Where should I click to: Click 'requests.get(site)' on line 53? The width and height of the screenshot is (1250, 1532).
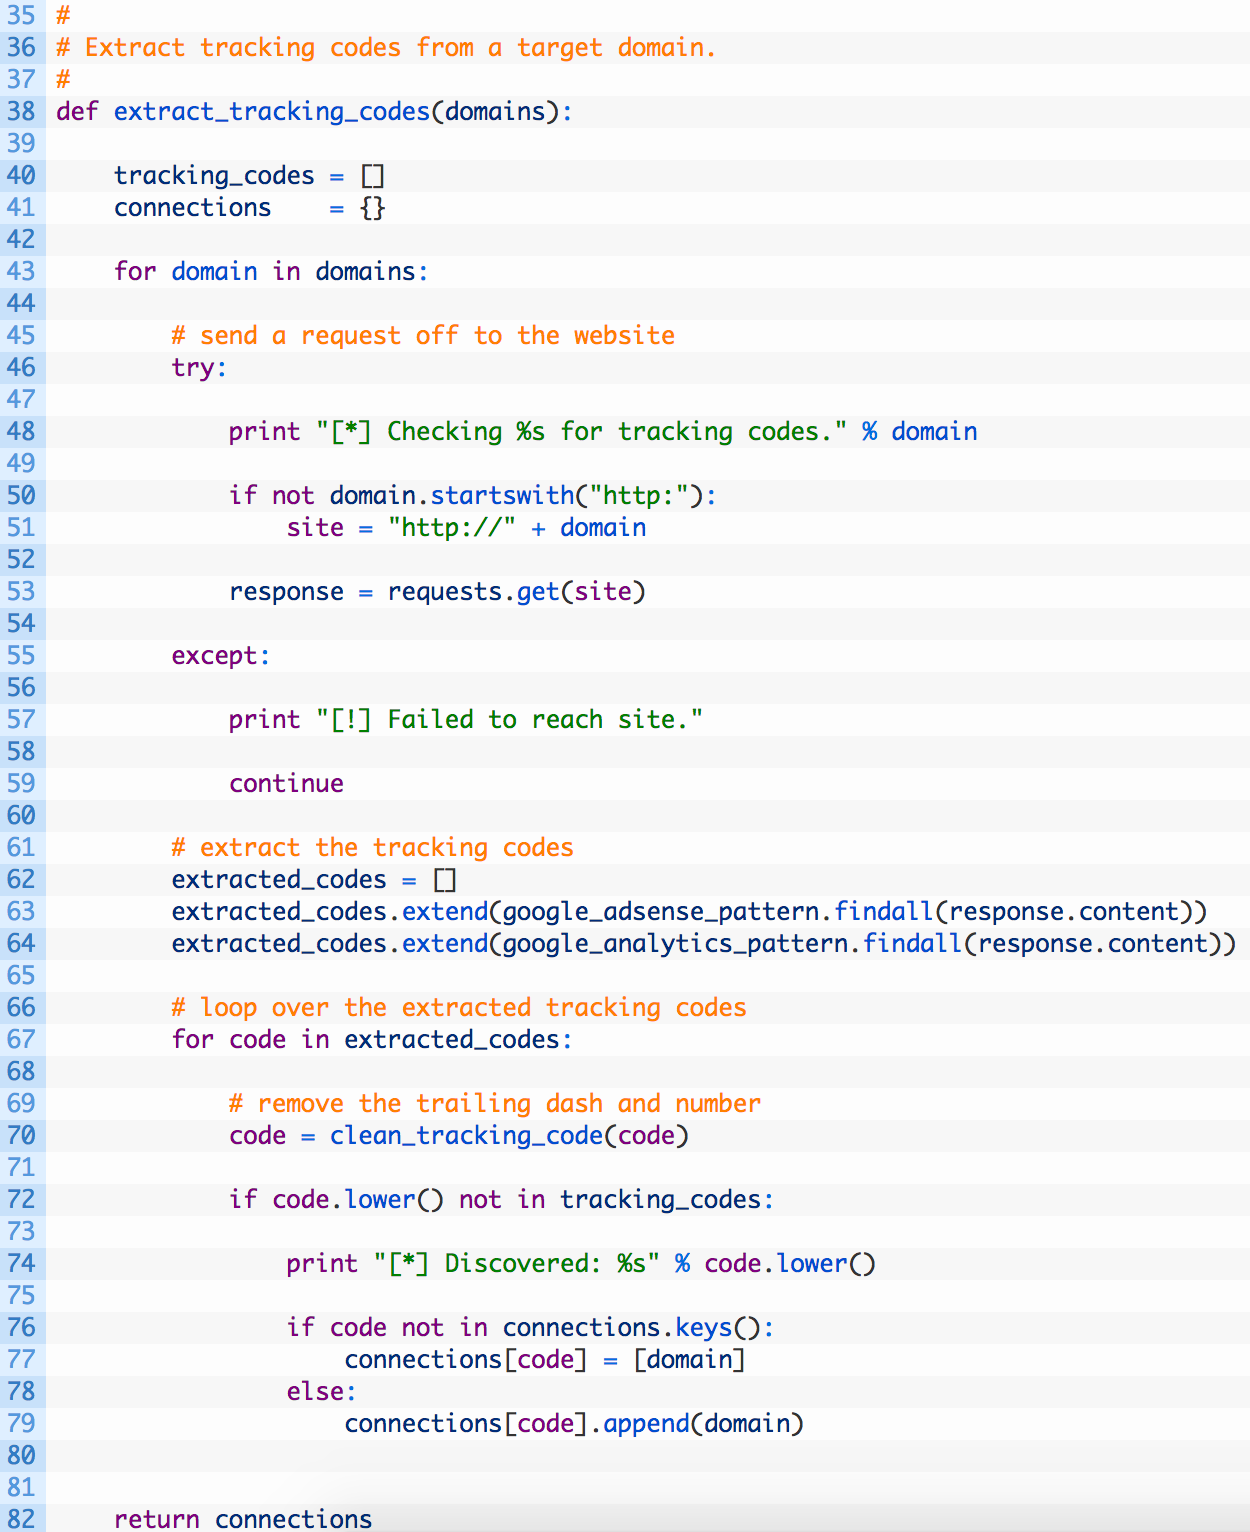point(517,592)
